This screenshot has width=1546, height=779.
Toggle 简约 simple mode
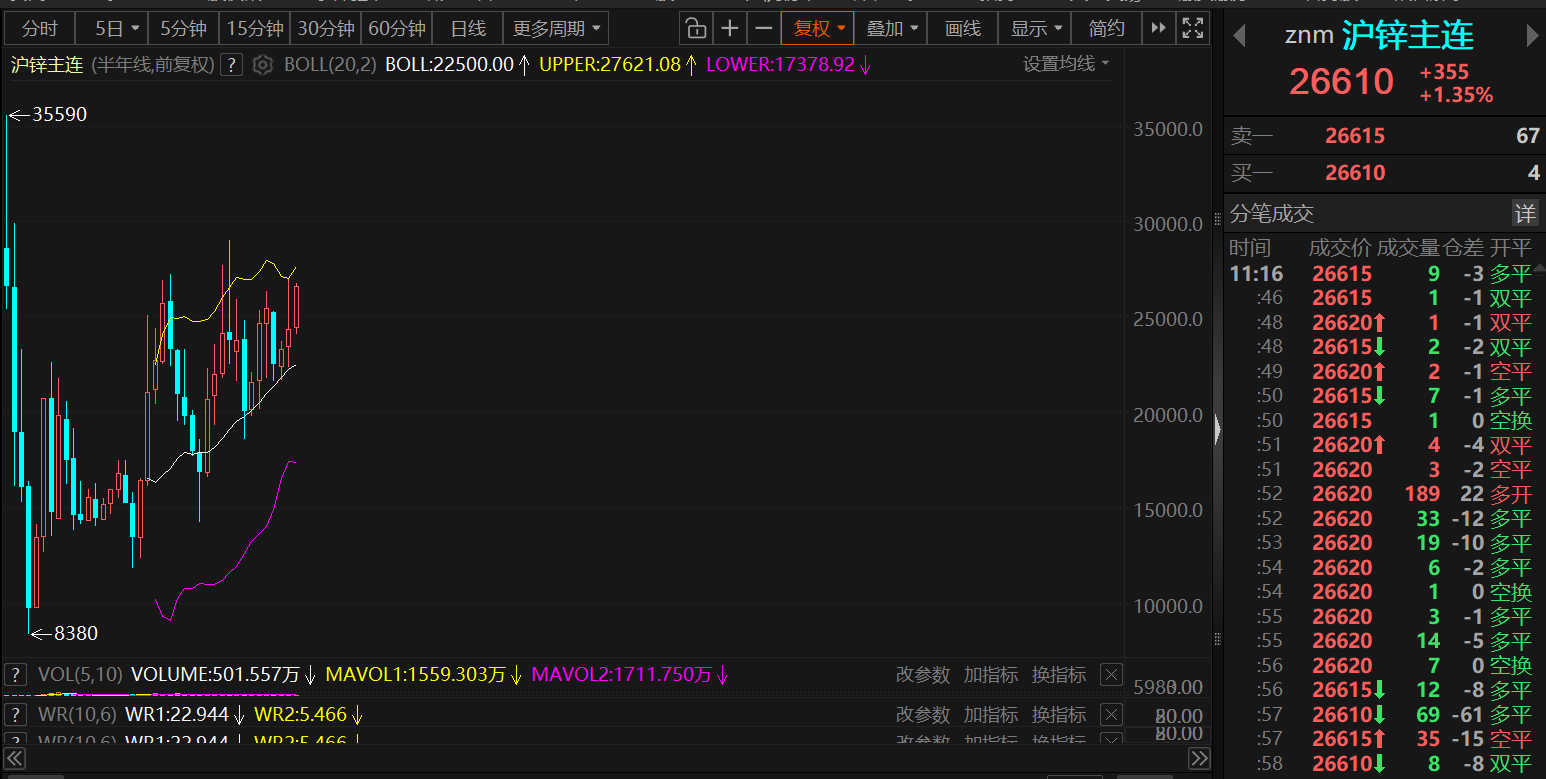pyautogui.click(x=1106, y=29)
